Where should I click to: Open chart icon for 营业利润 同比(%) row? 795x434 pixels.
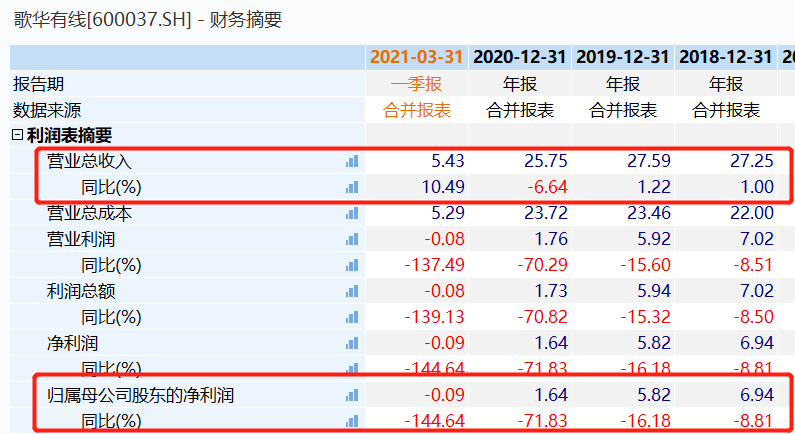(x=352, y=265)
